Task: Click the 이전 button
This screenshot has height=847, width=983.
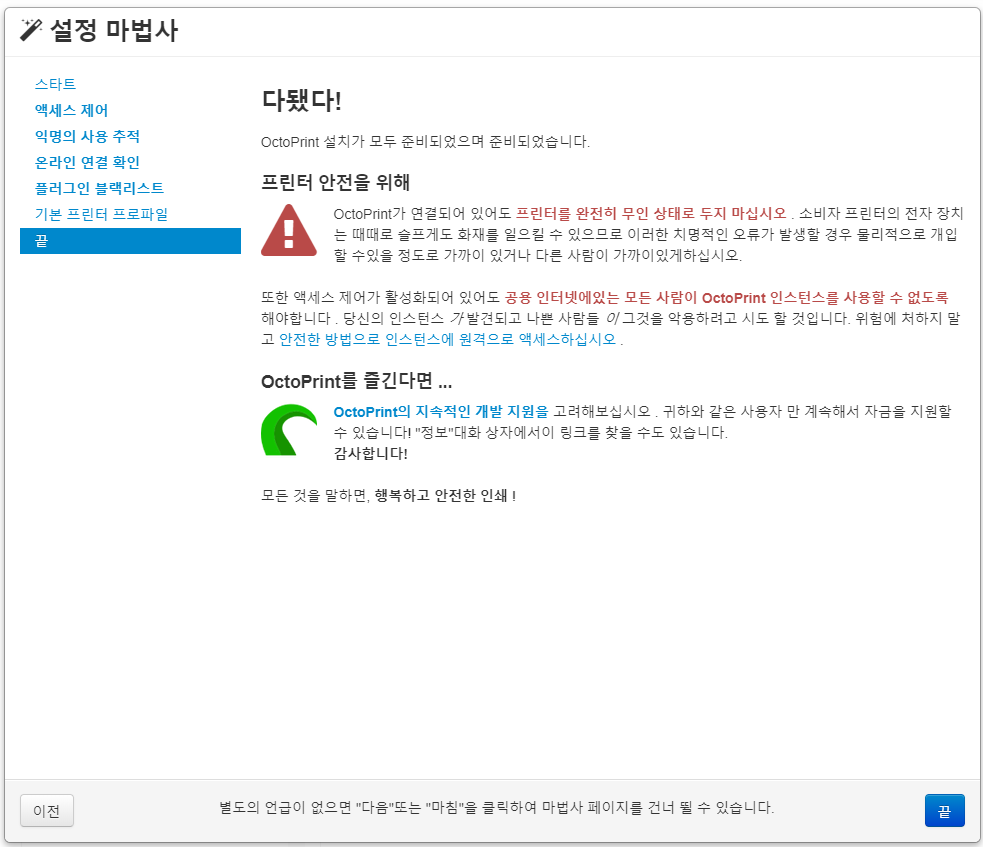Action: click(47, 811)
